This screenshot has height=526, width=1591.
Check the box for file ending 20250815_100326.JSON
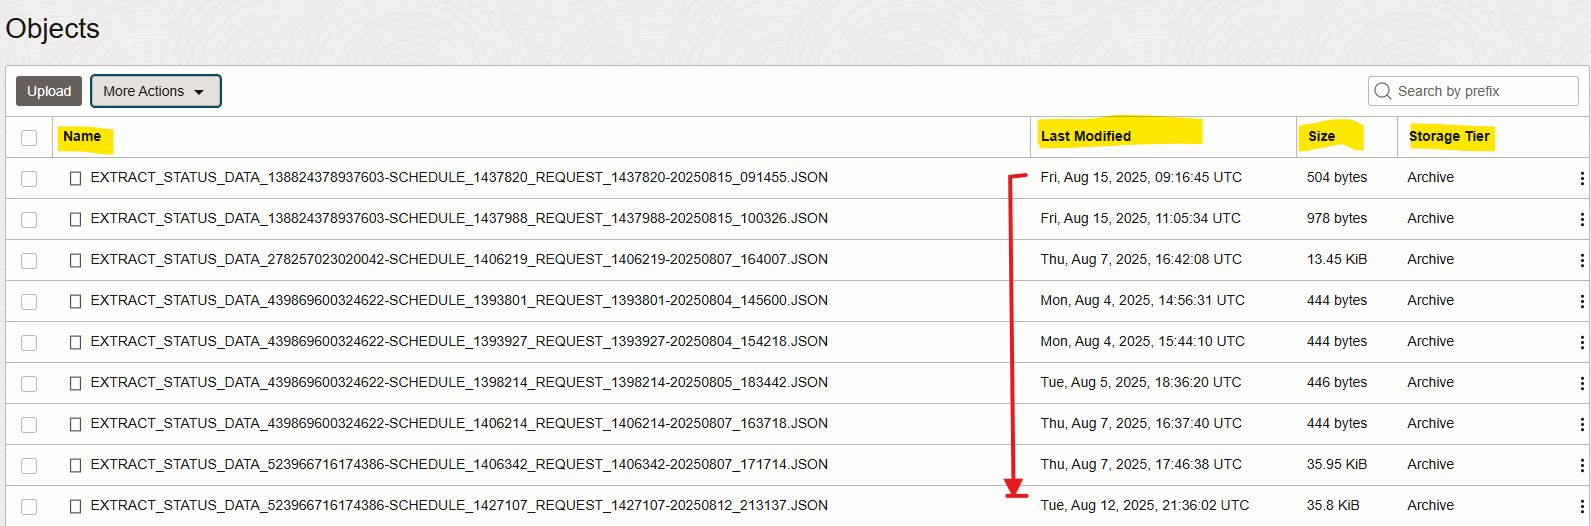point(29,220)
